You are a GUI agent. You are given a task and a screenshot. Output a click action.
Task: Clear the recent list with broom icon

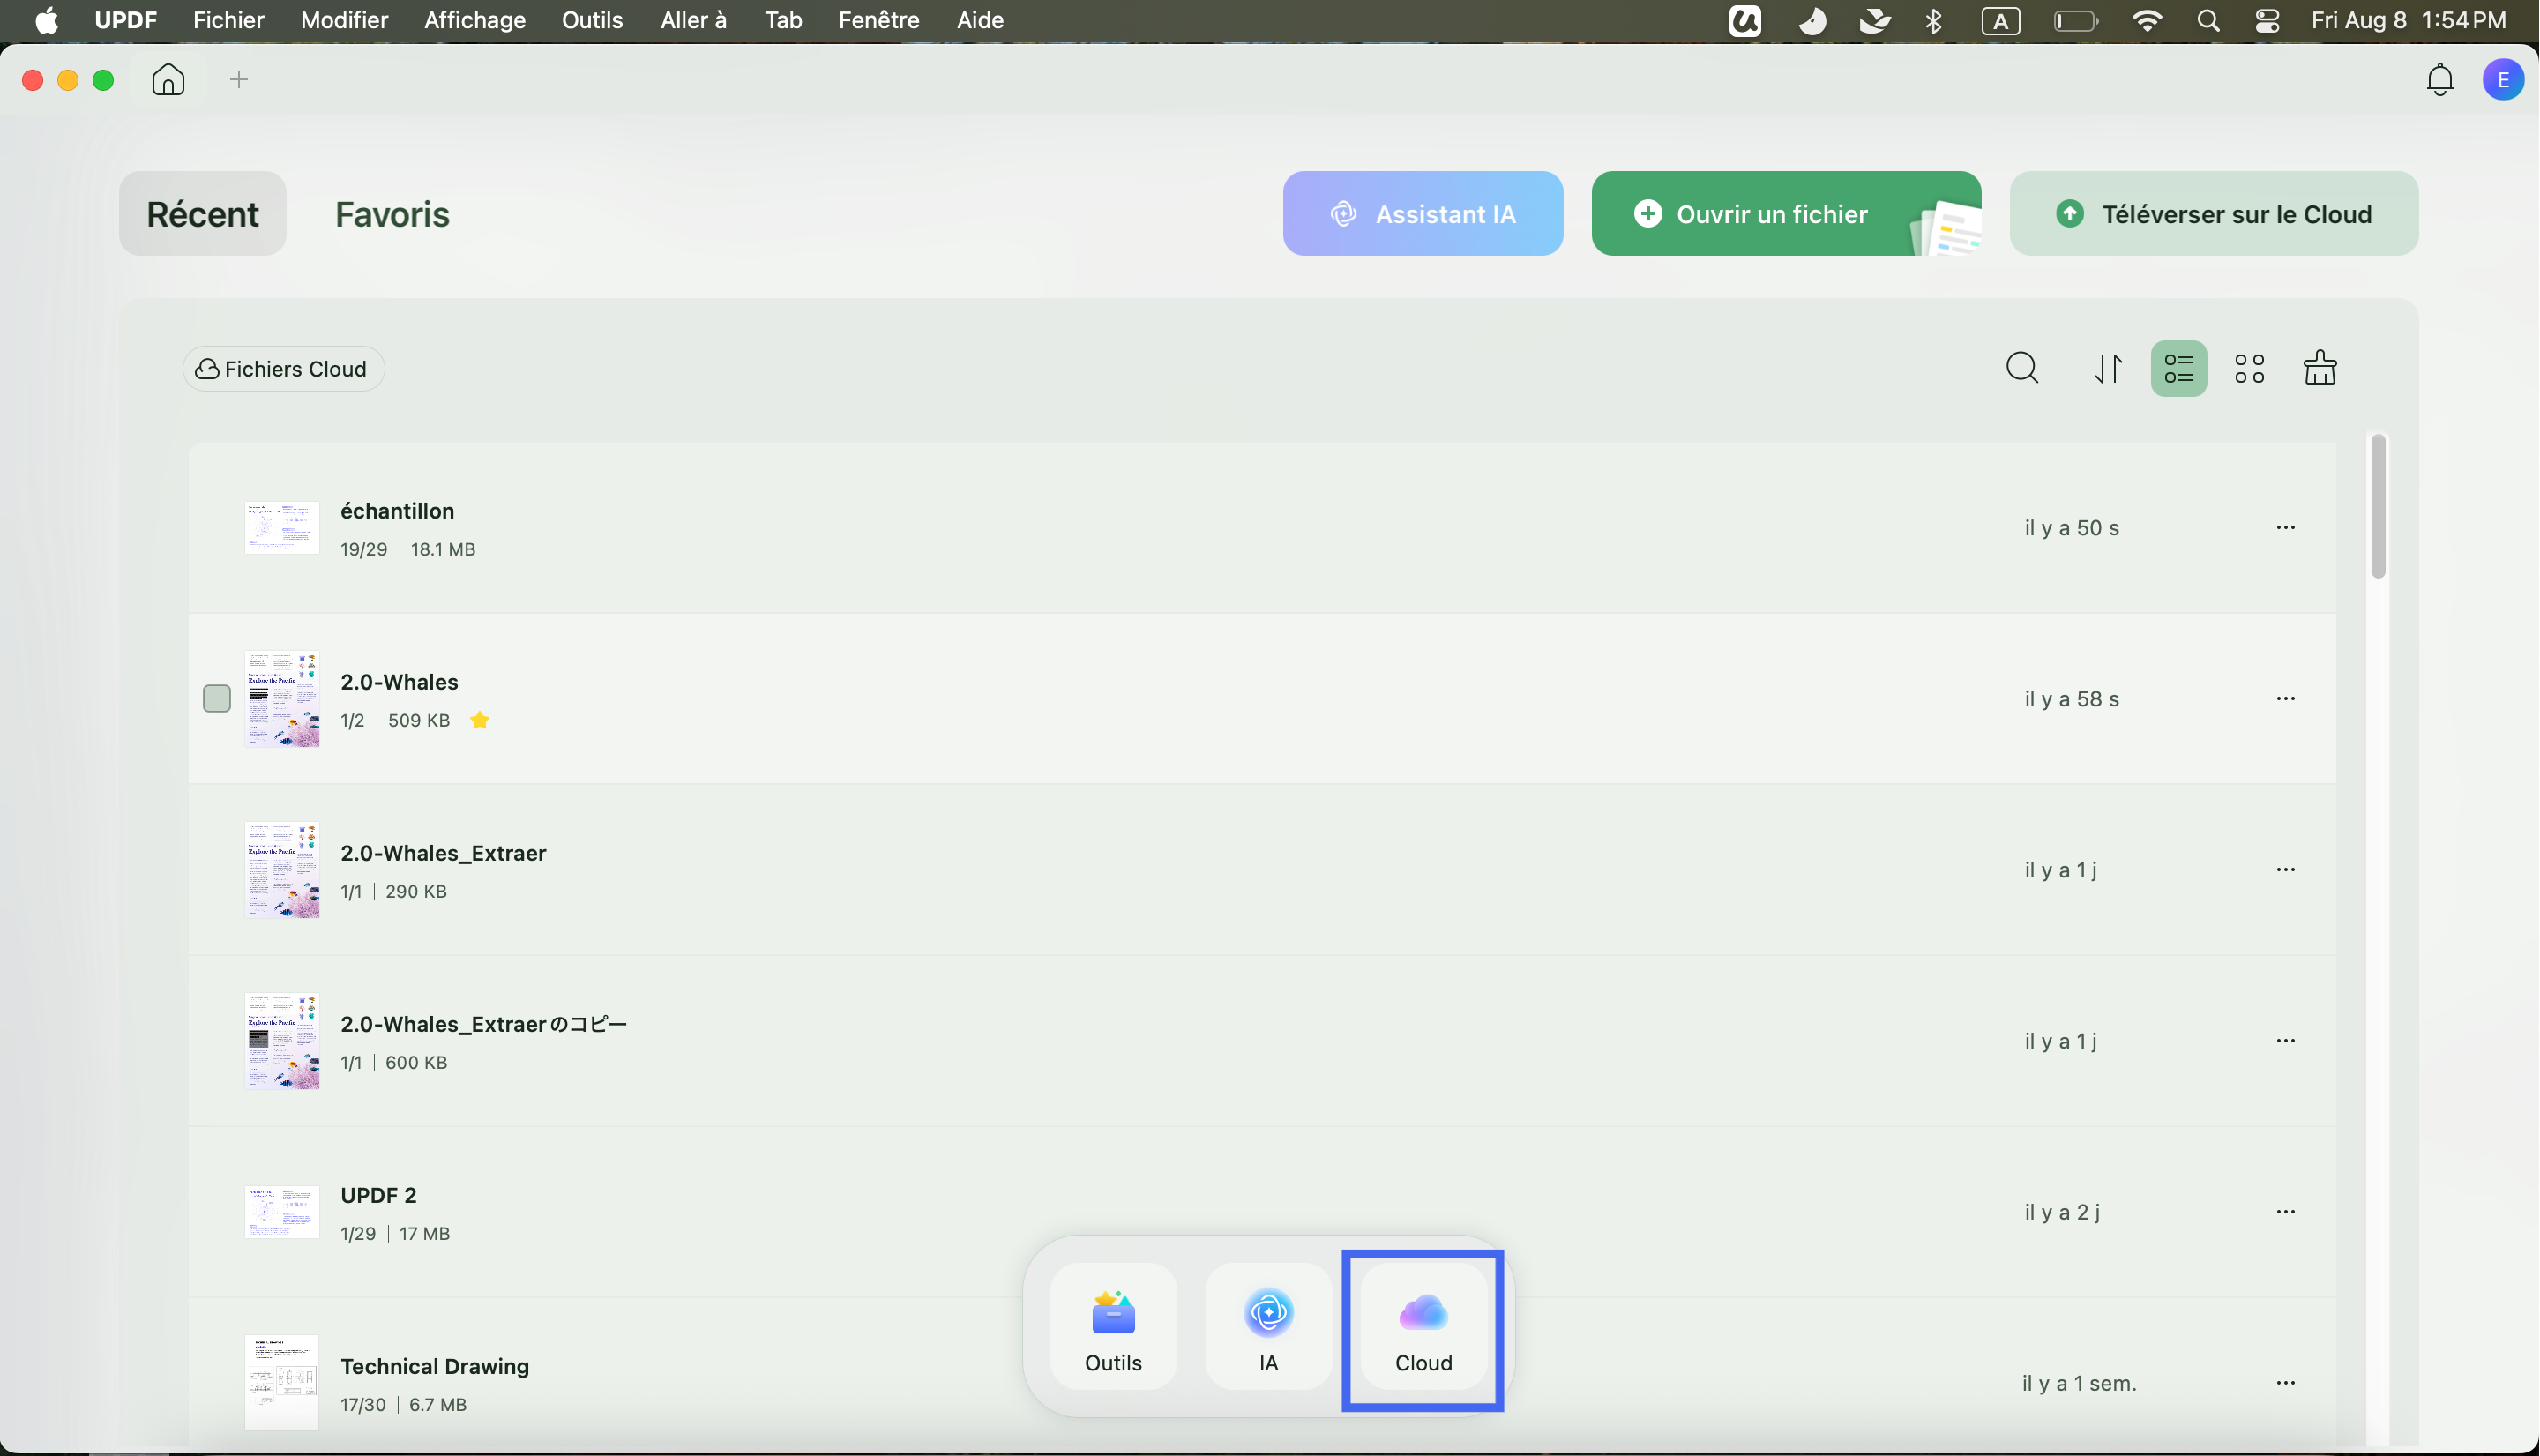pos(2320,368)
